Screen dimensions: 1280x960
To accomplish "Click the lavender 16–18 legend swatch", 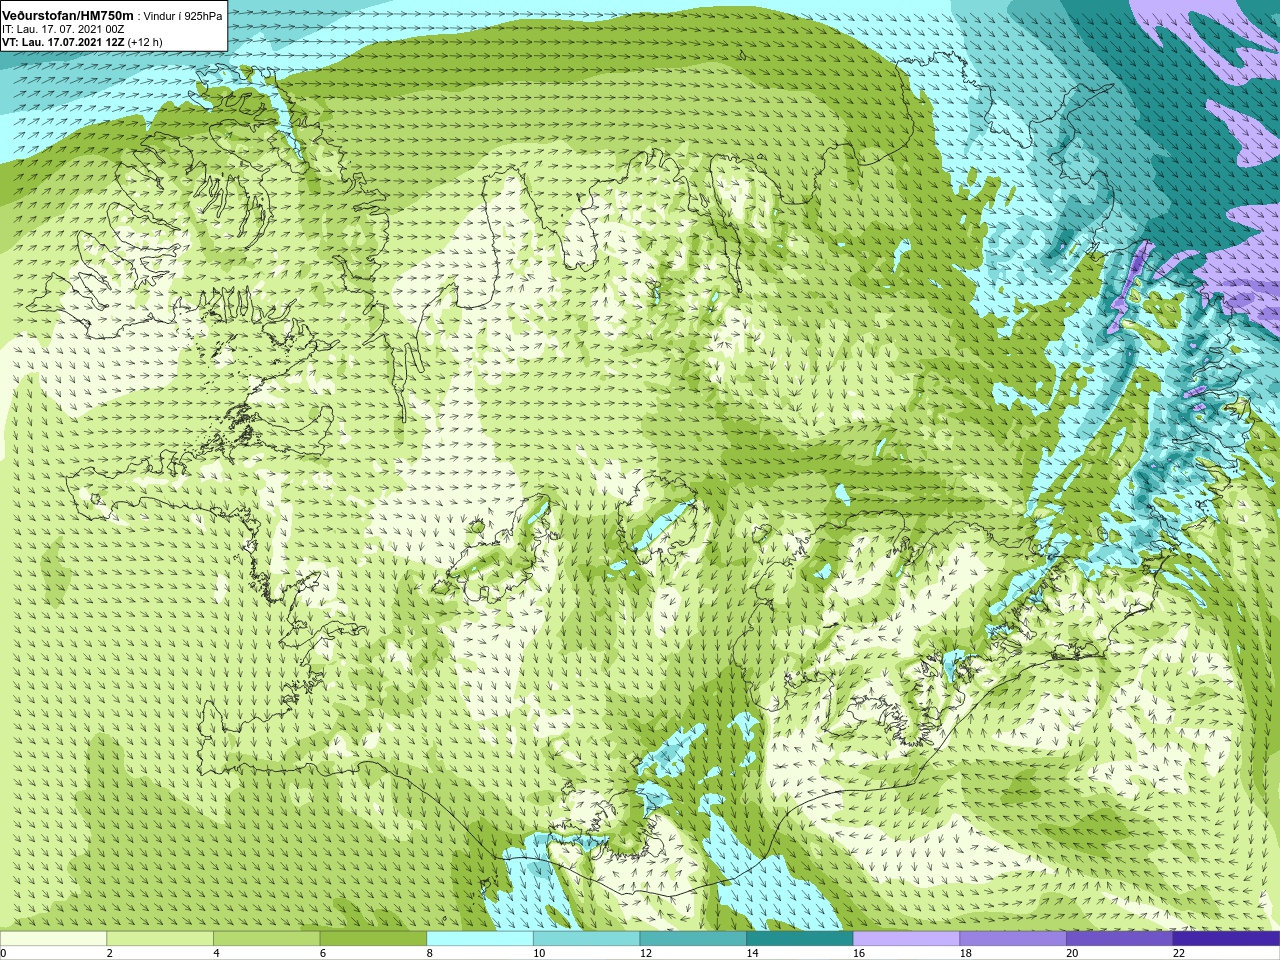I will point(906,938).
